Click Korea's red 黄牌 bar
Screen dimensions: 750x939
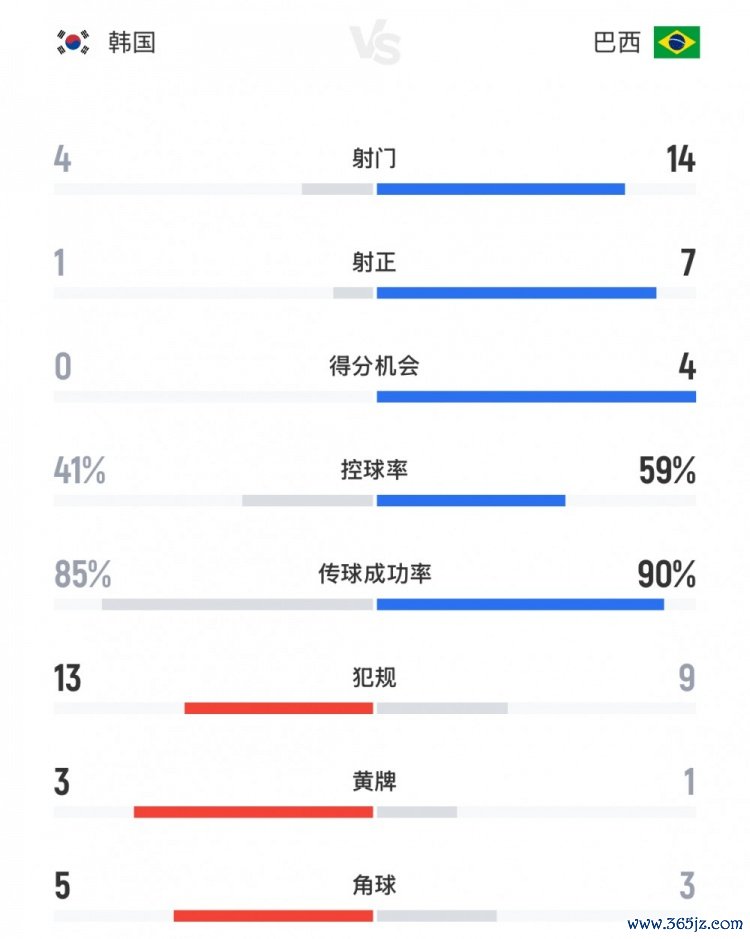coord(254,812)
